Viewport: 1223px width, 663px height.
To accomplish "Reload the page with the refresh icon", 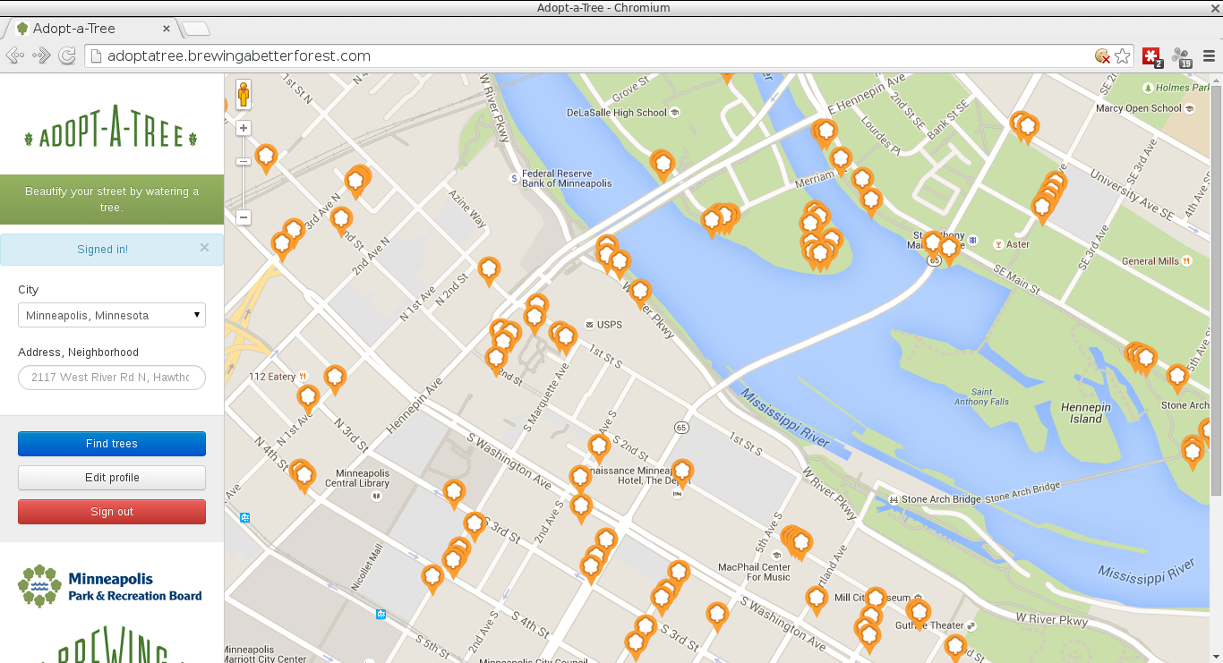I will [x=68, y=56].
